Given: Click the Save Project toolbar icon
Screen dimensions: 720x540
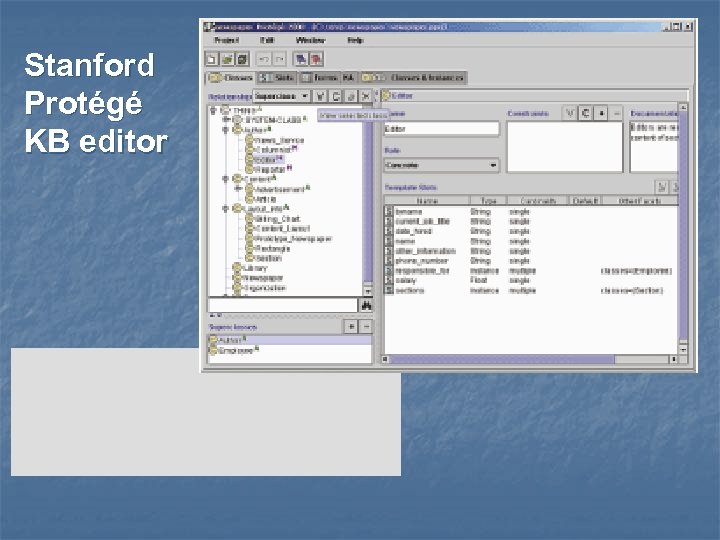Looking at the screenshot, I should click(242, 59).
